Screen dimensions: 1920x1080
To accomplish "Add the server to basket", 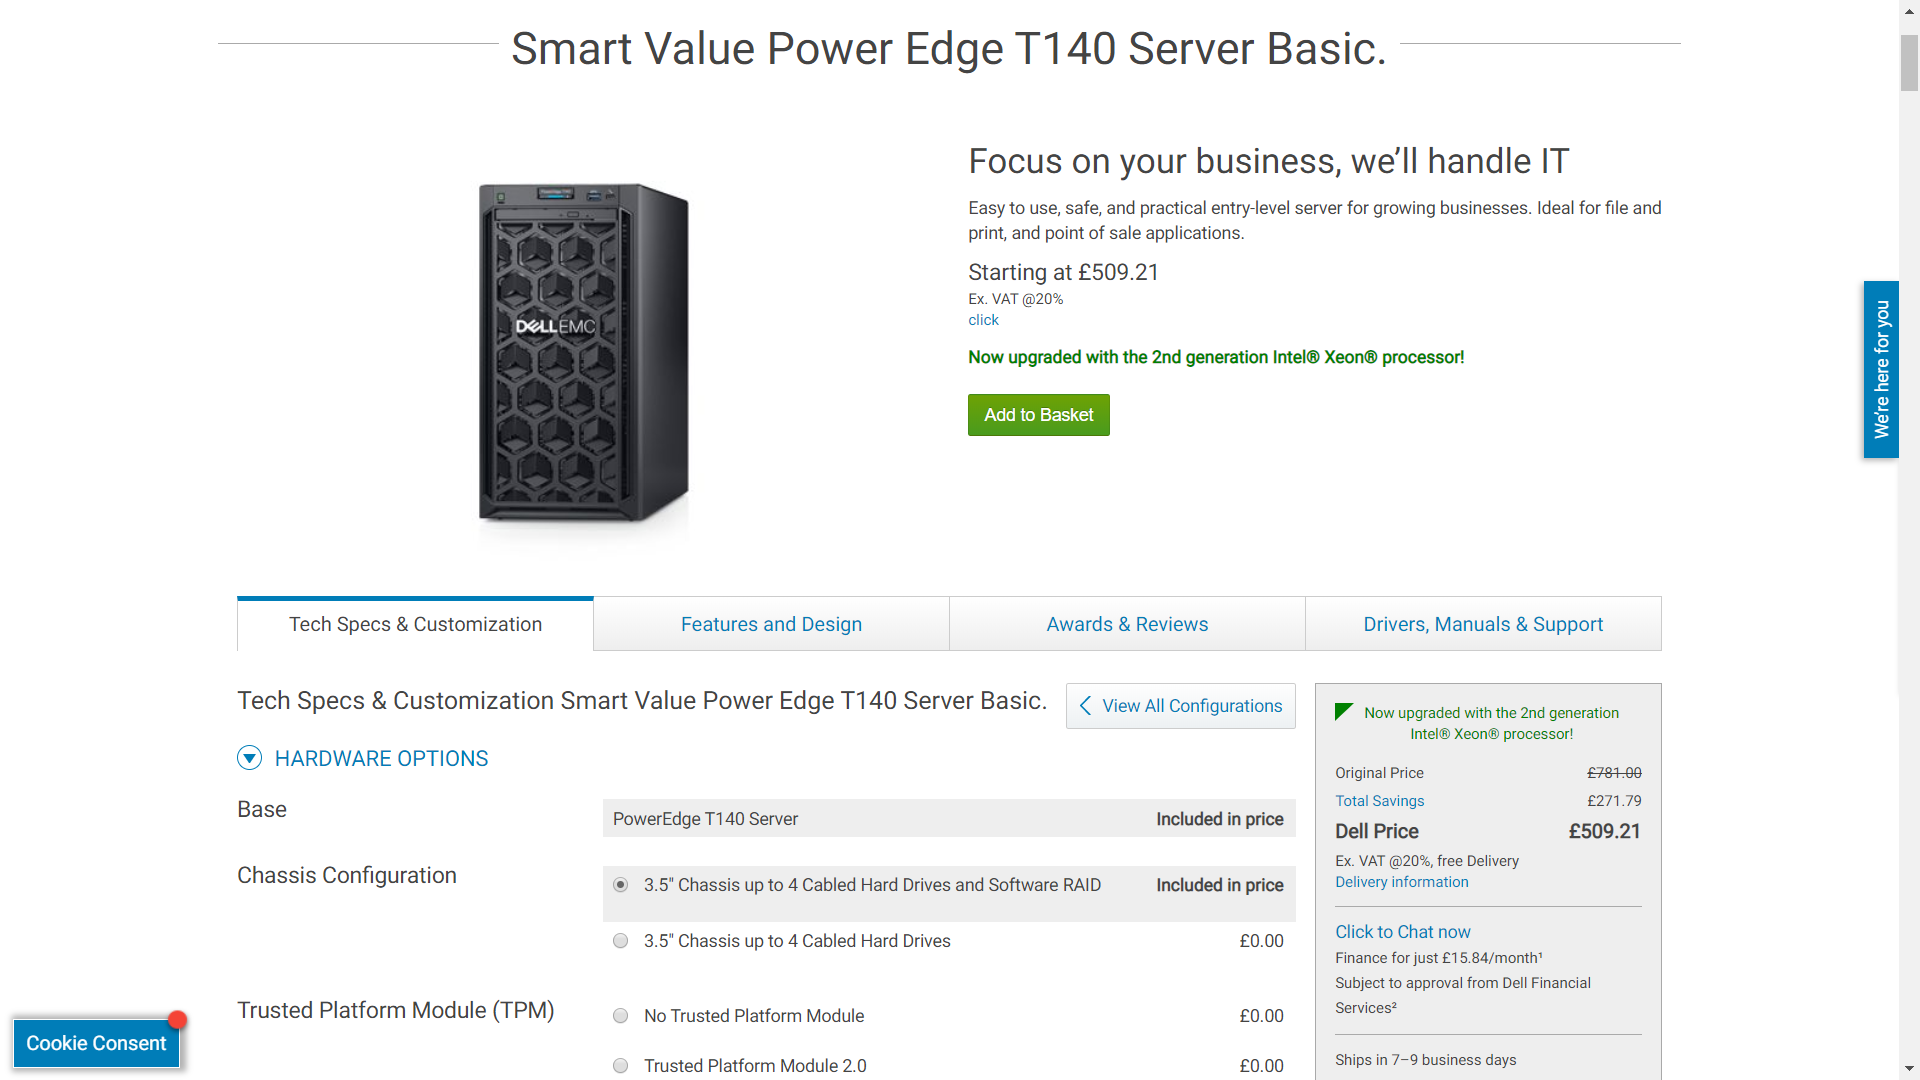I will tap(1038, 415).
